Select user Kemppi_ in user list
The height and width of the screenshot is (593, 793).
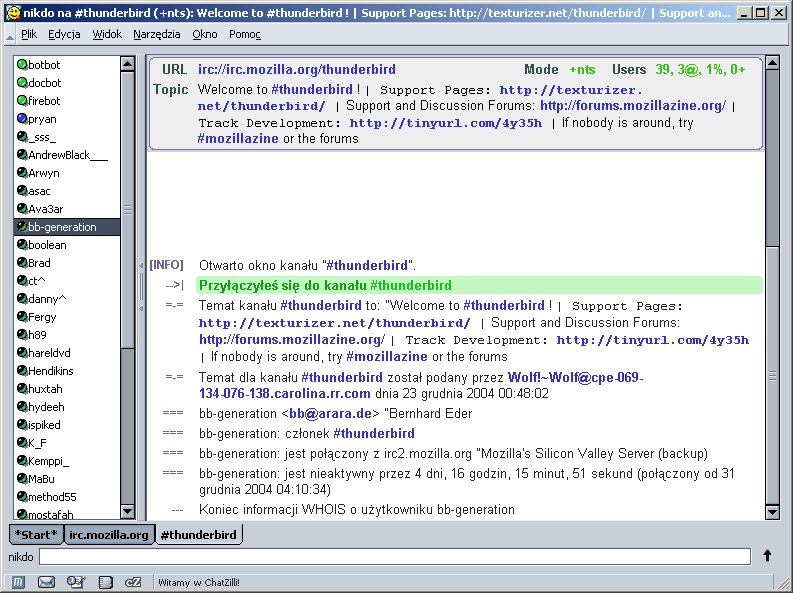67,461
